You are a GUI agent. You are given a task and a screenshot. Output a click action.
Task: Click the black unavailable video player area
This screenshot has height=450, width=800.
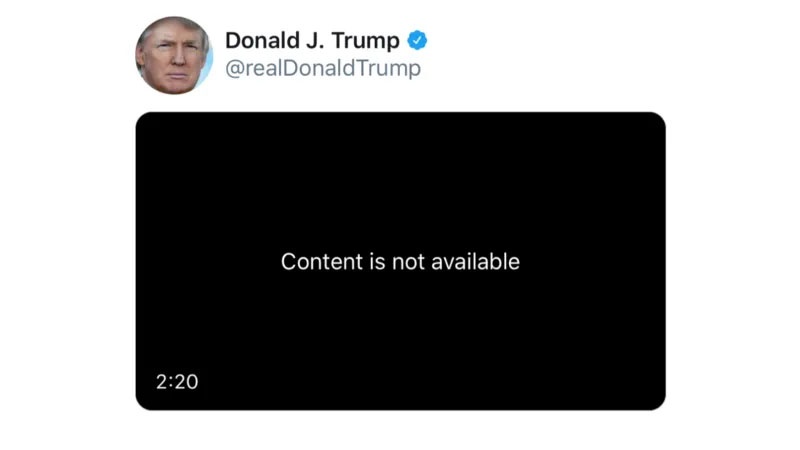coord(401,261)
